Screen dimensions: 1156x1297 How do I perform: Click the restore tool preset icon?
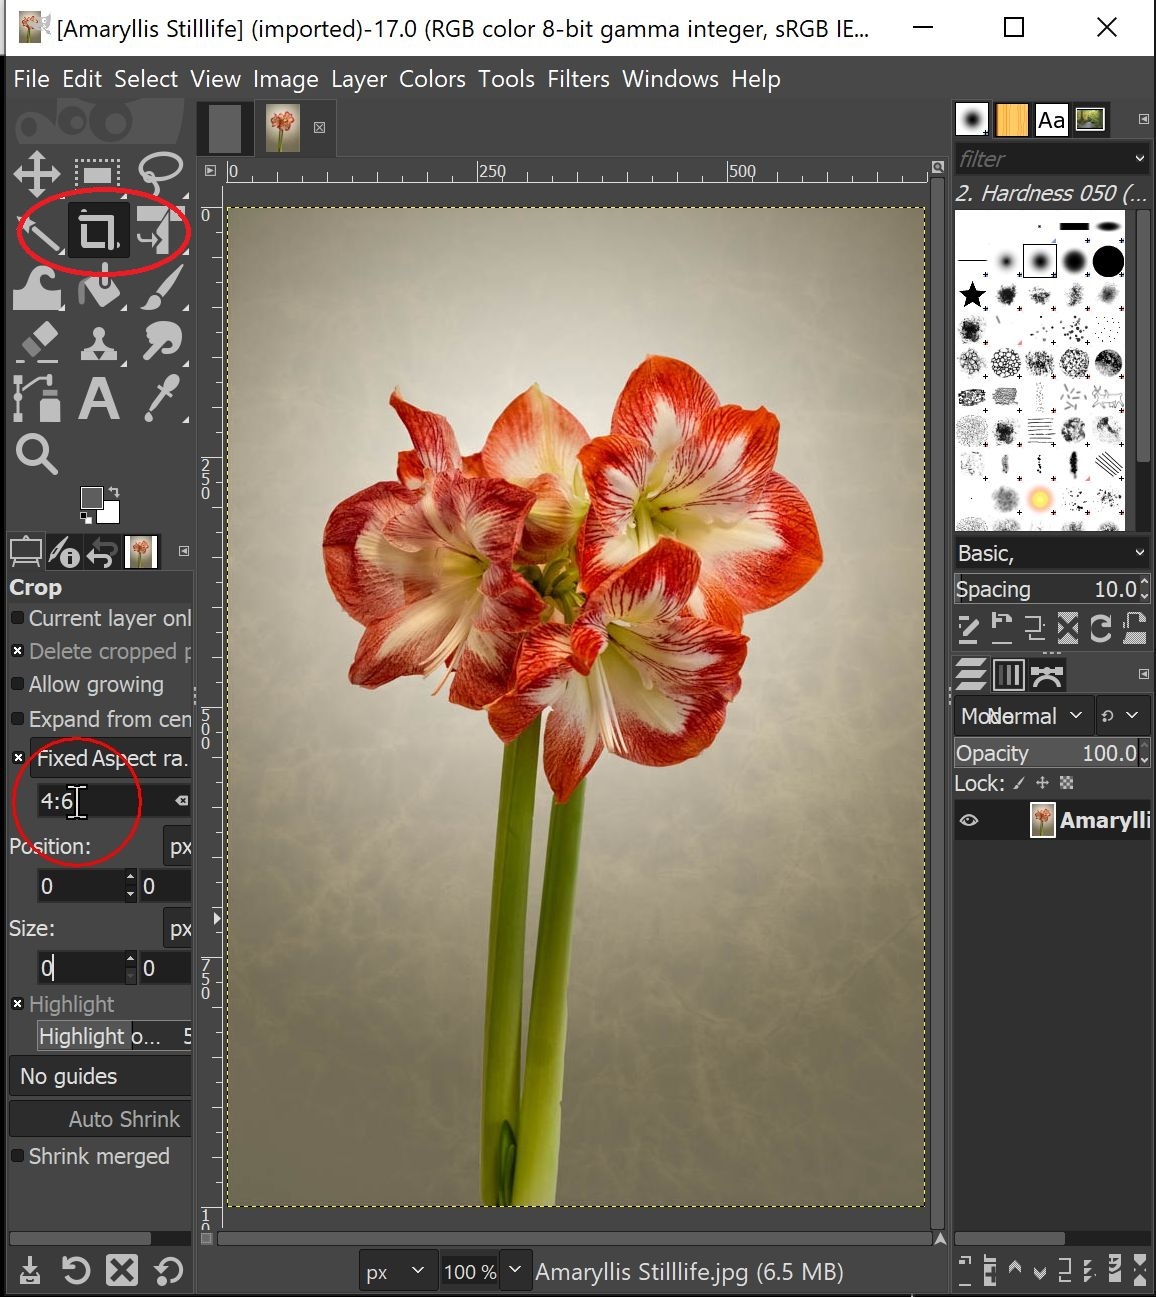76,1270
